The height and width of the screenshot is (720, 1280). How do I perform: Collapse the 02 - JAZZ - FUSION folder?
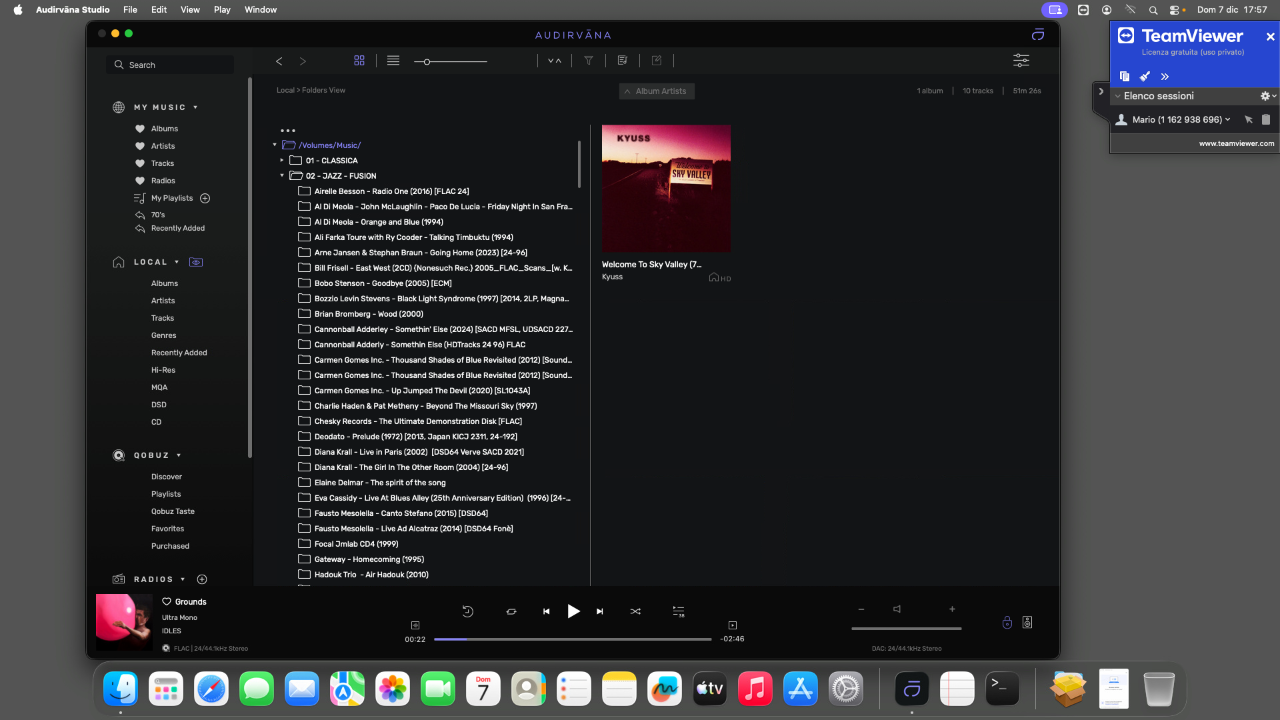pyautogui.click(x=282, y=176)
